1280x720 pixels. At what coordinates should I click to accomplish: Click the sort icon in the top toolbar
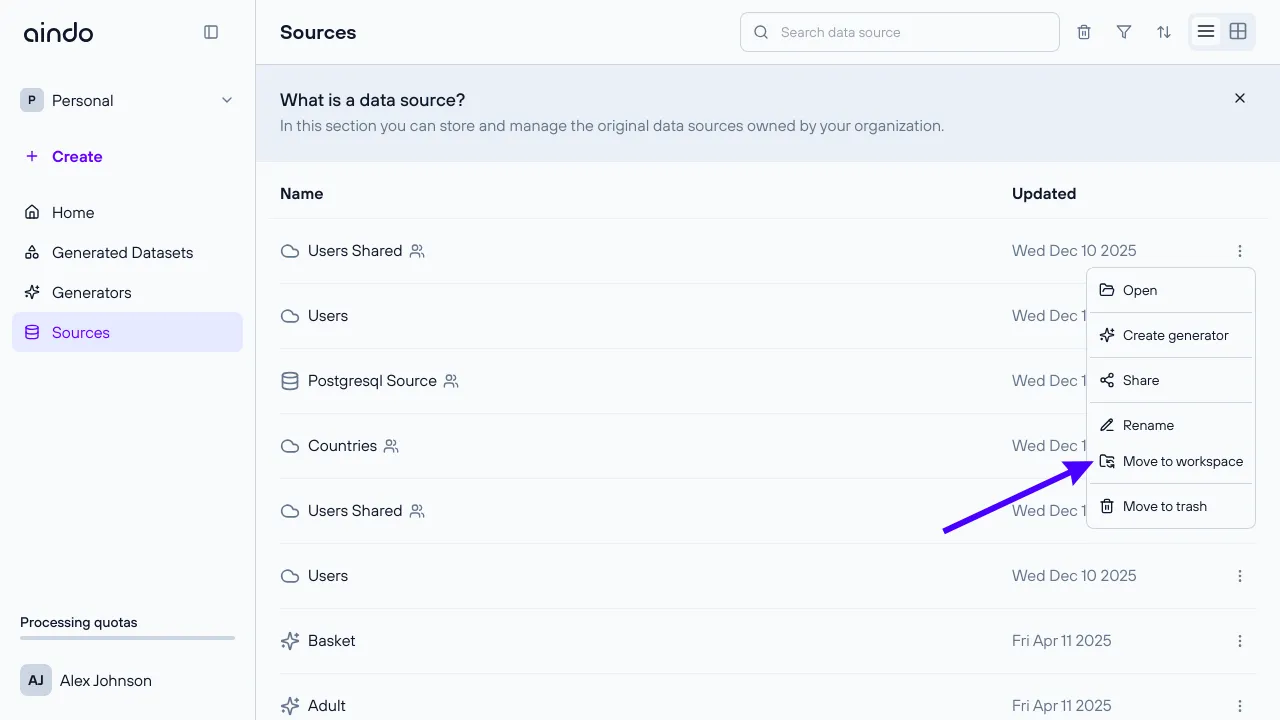pyautogui.click(x=1163, y=31)
